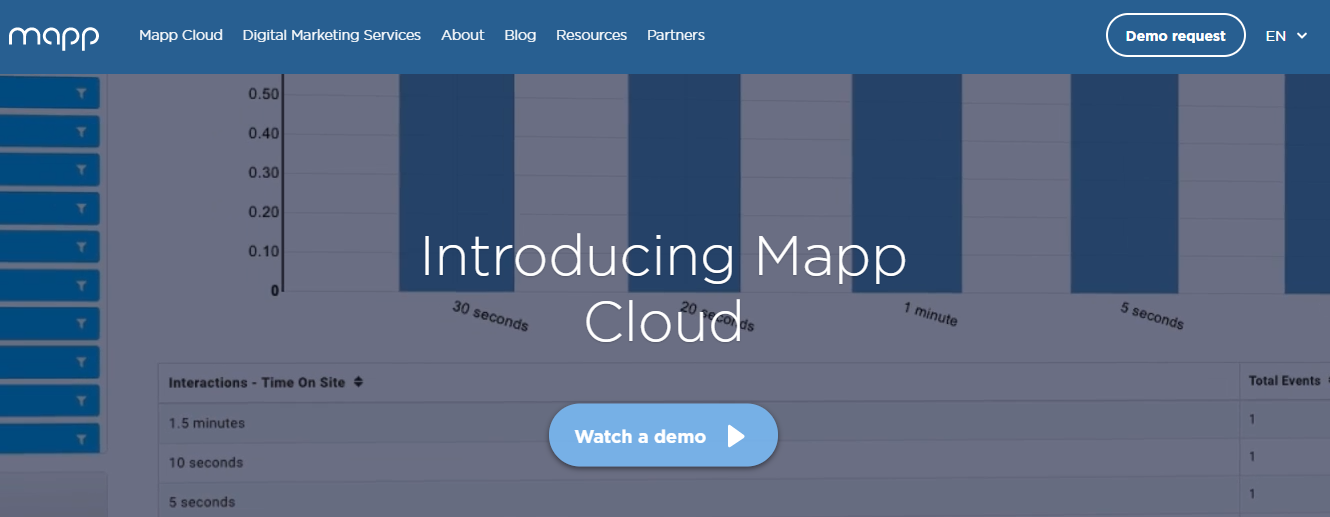This screenshot has height=517, width=1330.
Task: Click the 0.10 axis value
Action: pos(264,251)
